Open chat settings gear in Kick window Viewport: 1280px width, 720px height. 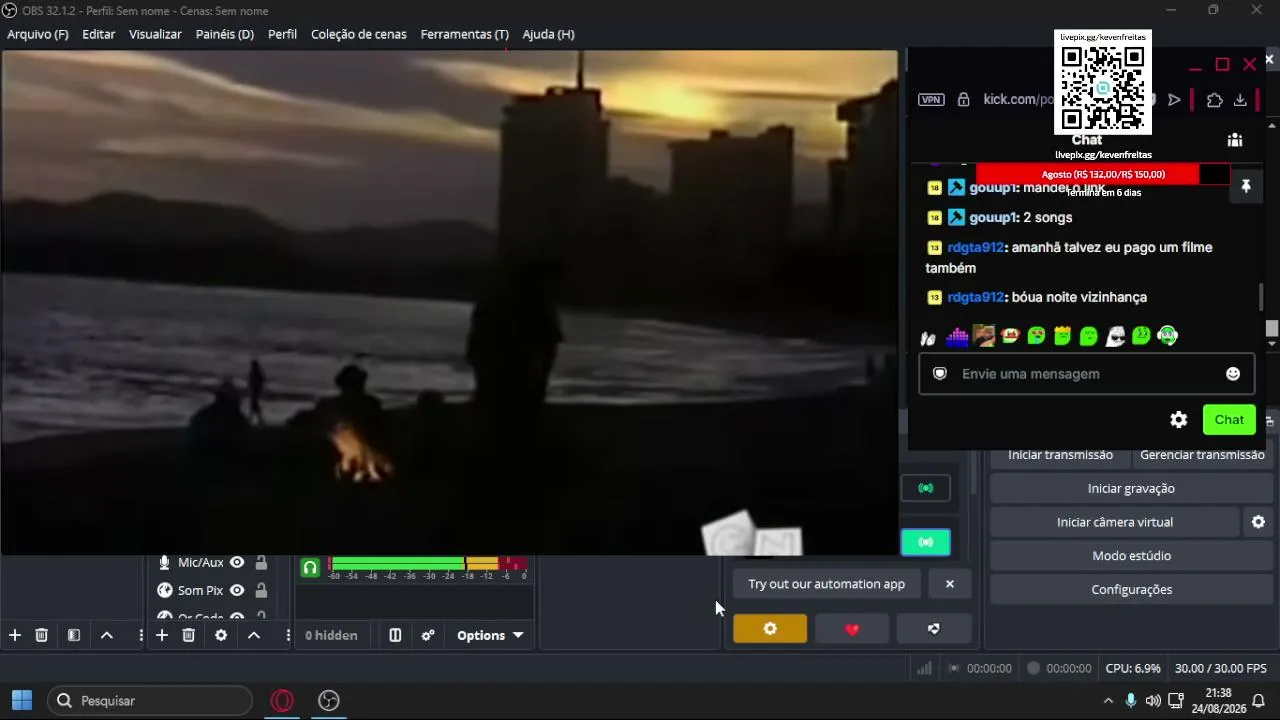click(x=1179, y=420)
